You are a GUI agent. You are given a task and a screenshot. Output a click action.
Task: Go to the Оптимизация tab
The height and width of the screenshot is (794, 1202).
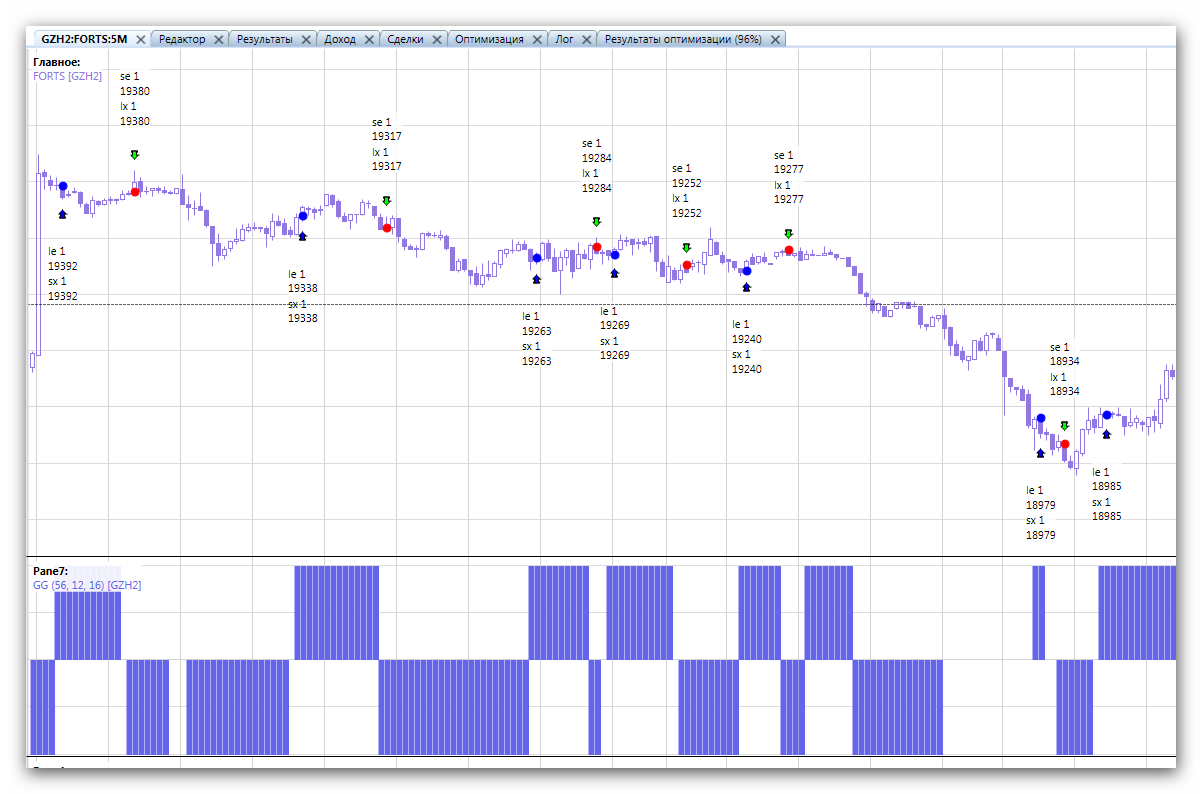click(x=489, y=40)
